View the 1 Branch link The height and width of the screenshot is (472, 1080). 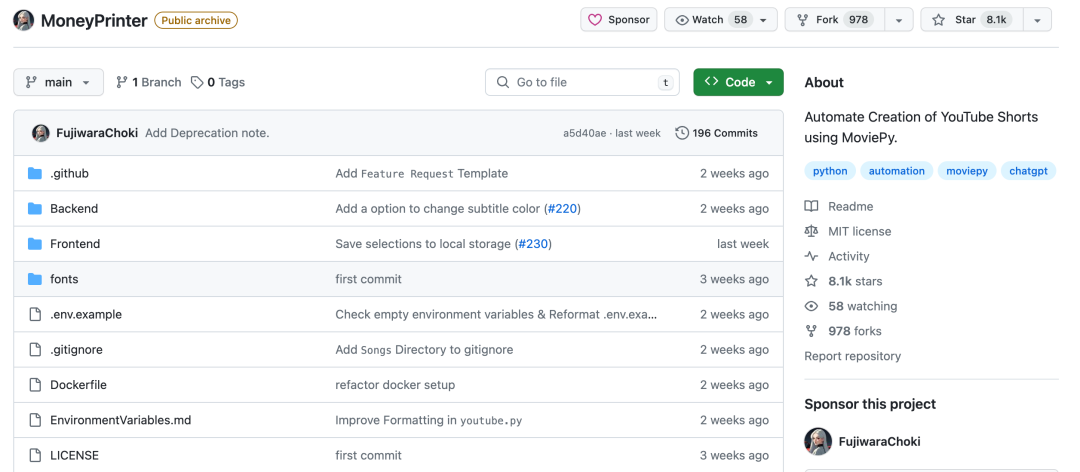pos(148,82)
